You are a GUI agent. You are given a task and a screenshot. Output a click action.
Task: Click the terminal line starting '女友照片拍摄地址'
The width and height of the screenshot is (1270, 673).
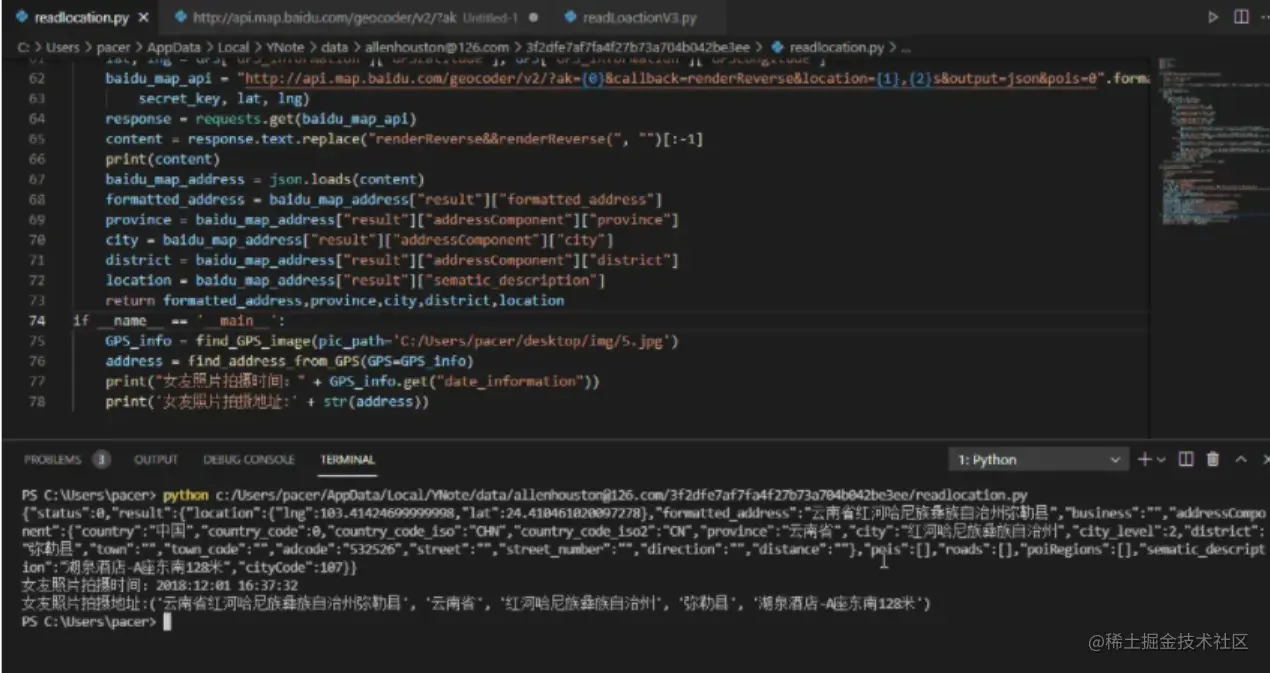476,603
